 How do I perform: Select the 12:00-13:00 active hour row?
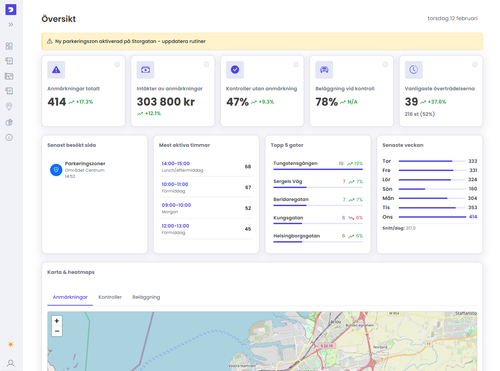click(206, 229)
